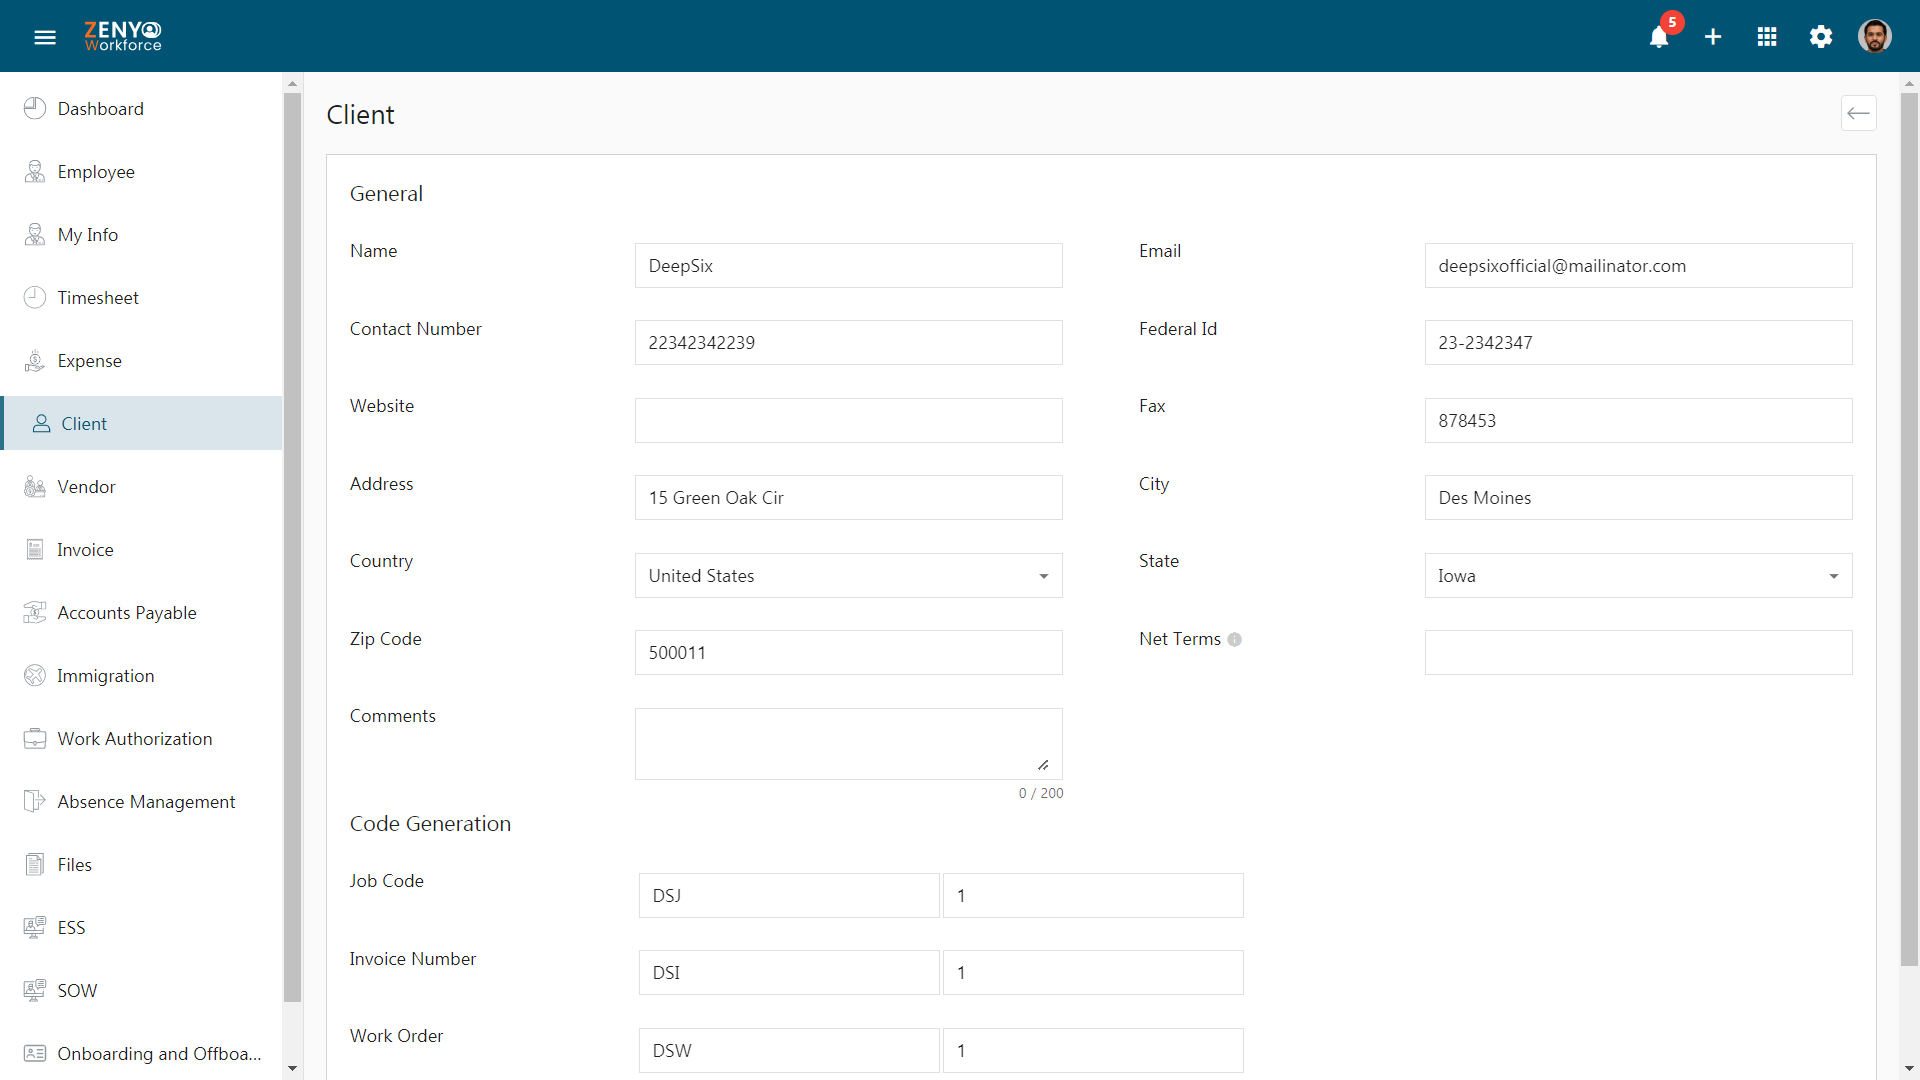
Task: Click the Name input field
Action: pyautogui.click(x=848, y=264)
